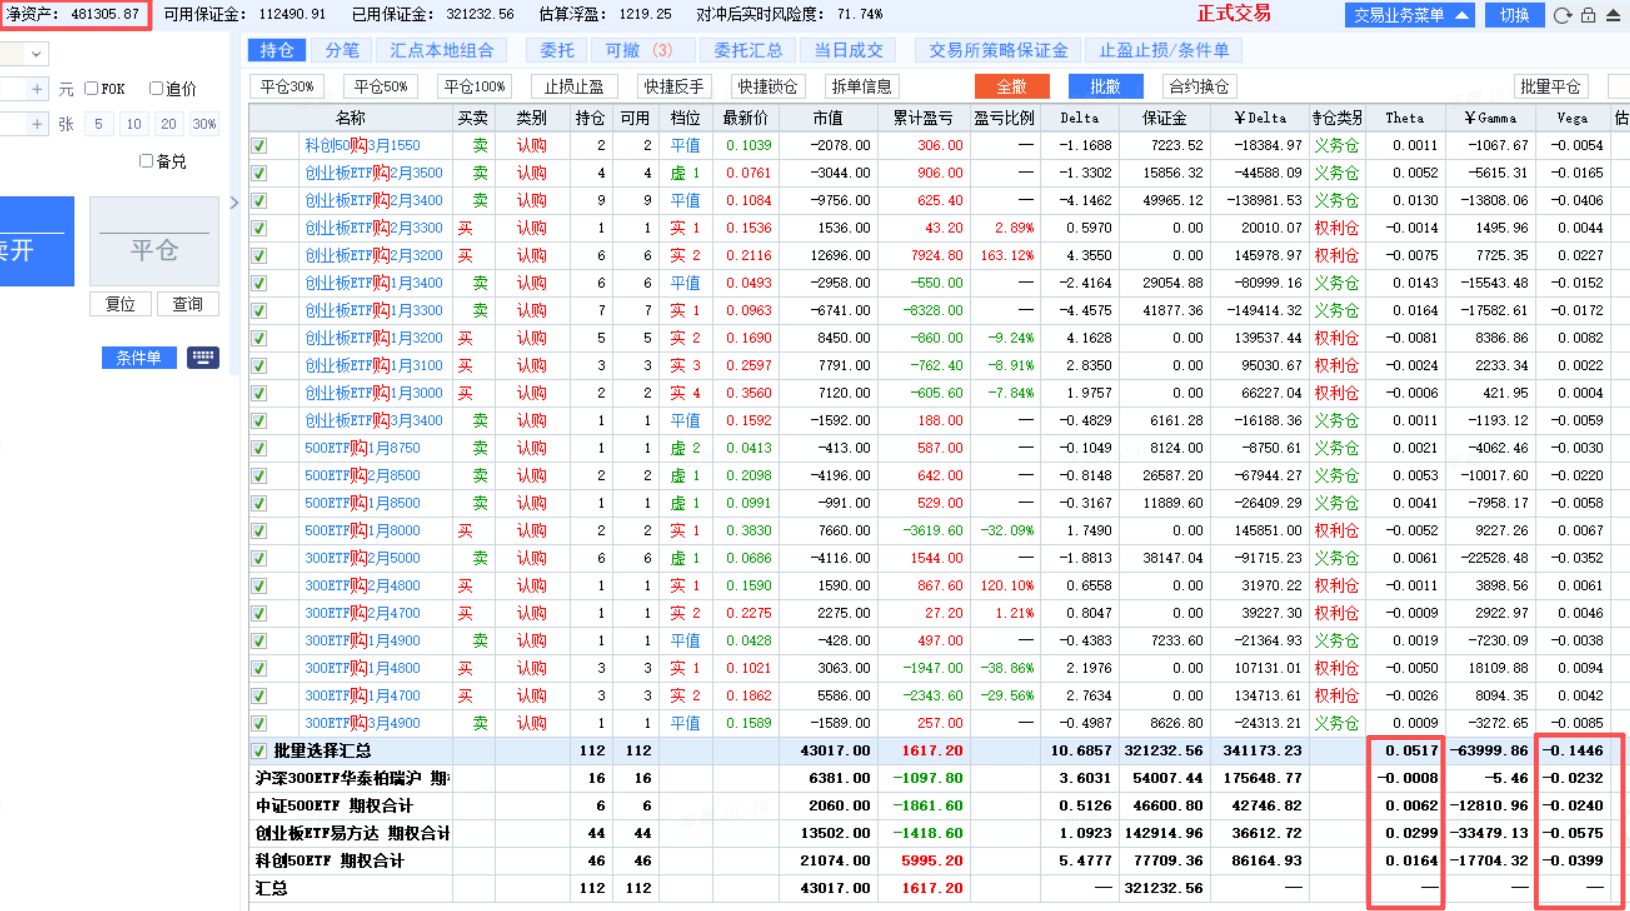Expand the order panel using the right chevron
1630x911 pixels.
point(234,203)
